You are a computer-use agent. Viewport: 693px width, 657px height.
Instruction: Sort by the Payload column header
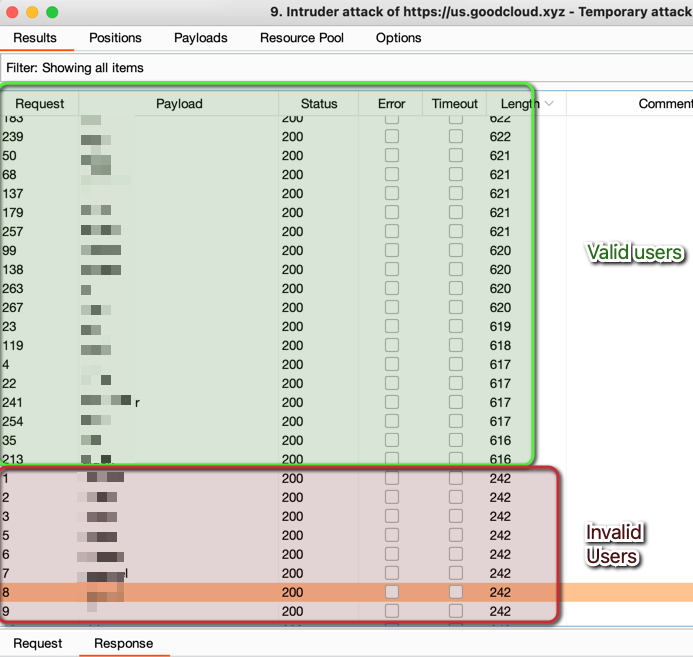tap(179, 103)
